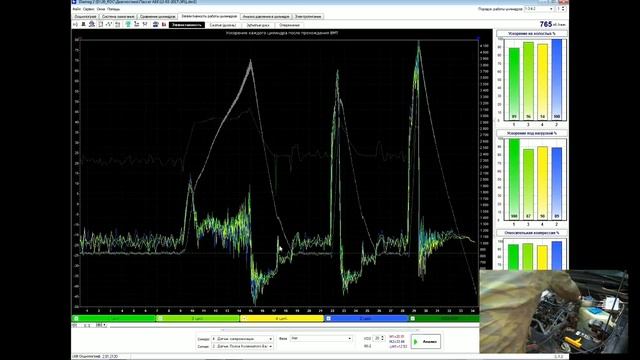640x360 pixels.
Task: Click the engine bay video thumbnail
Action: 554,311
